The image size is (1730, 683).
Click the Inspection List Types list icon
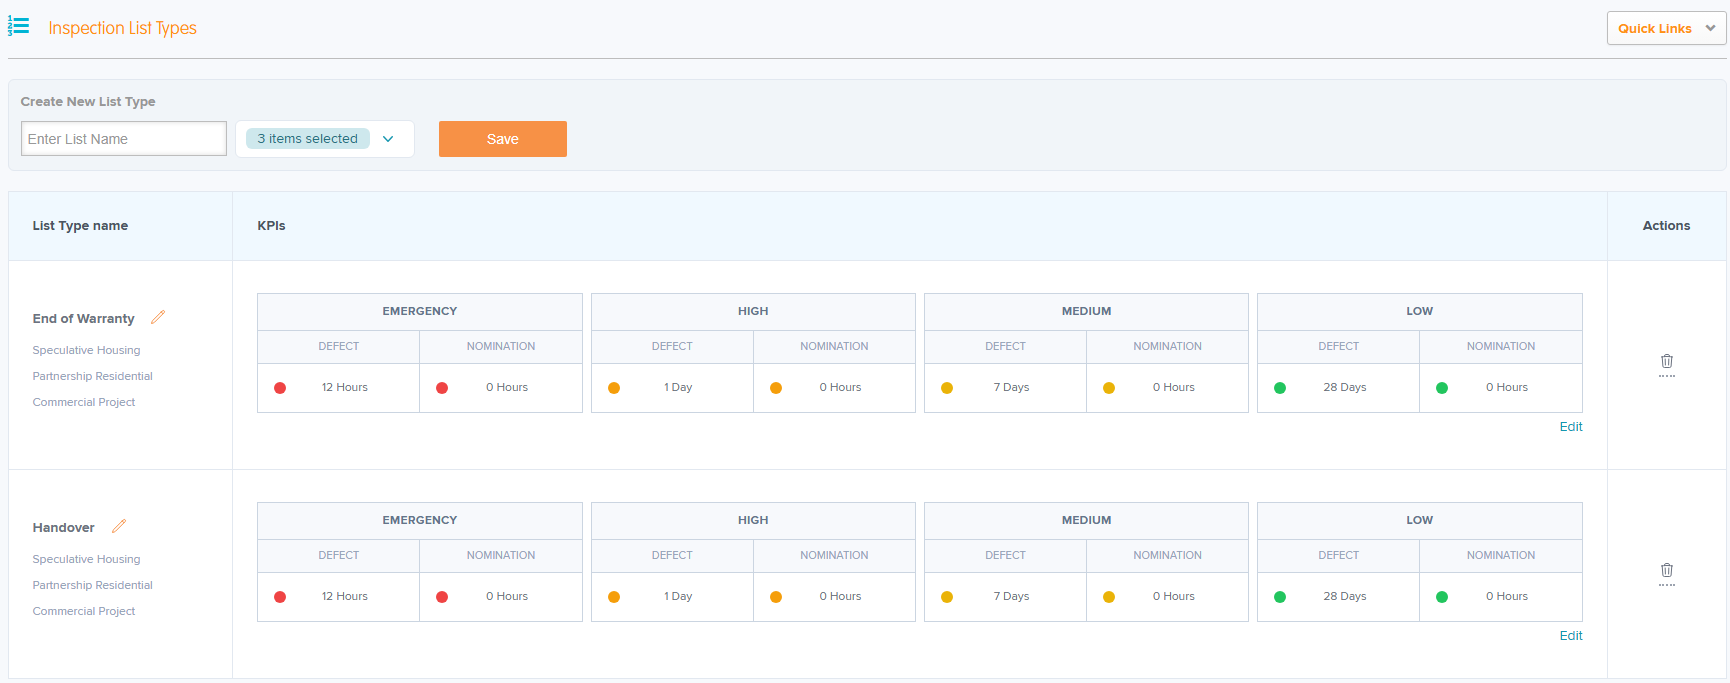click(18, 26)
